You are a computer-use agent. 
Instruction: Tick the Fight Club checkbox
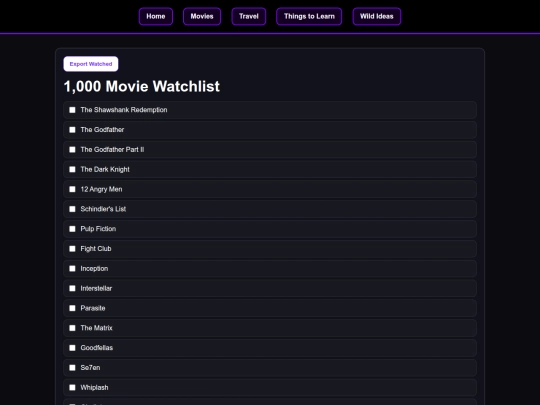coord(72,249)
